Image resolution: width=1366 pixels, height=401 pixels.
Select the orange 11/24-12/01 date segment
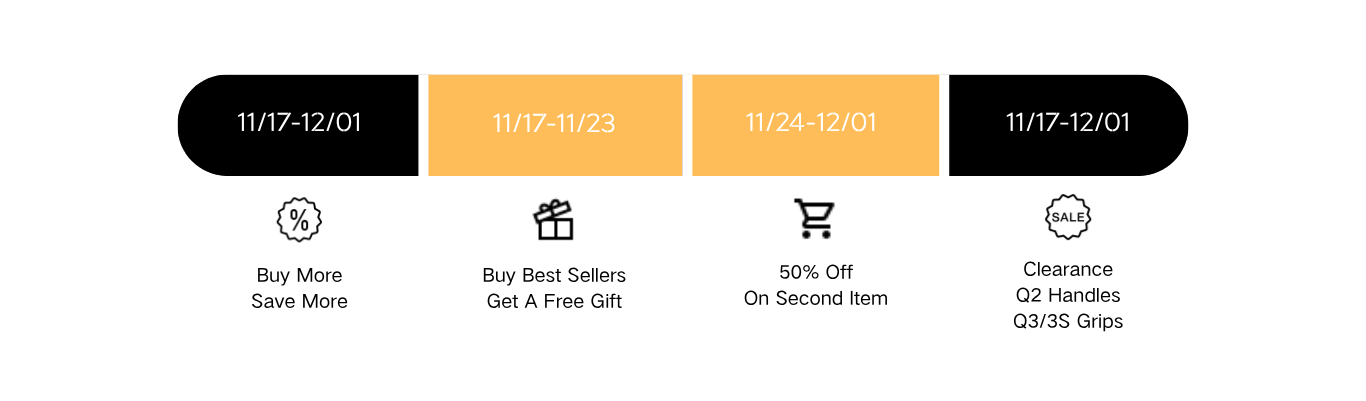(811, 123)
